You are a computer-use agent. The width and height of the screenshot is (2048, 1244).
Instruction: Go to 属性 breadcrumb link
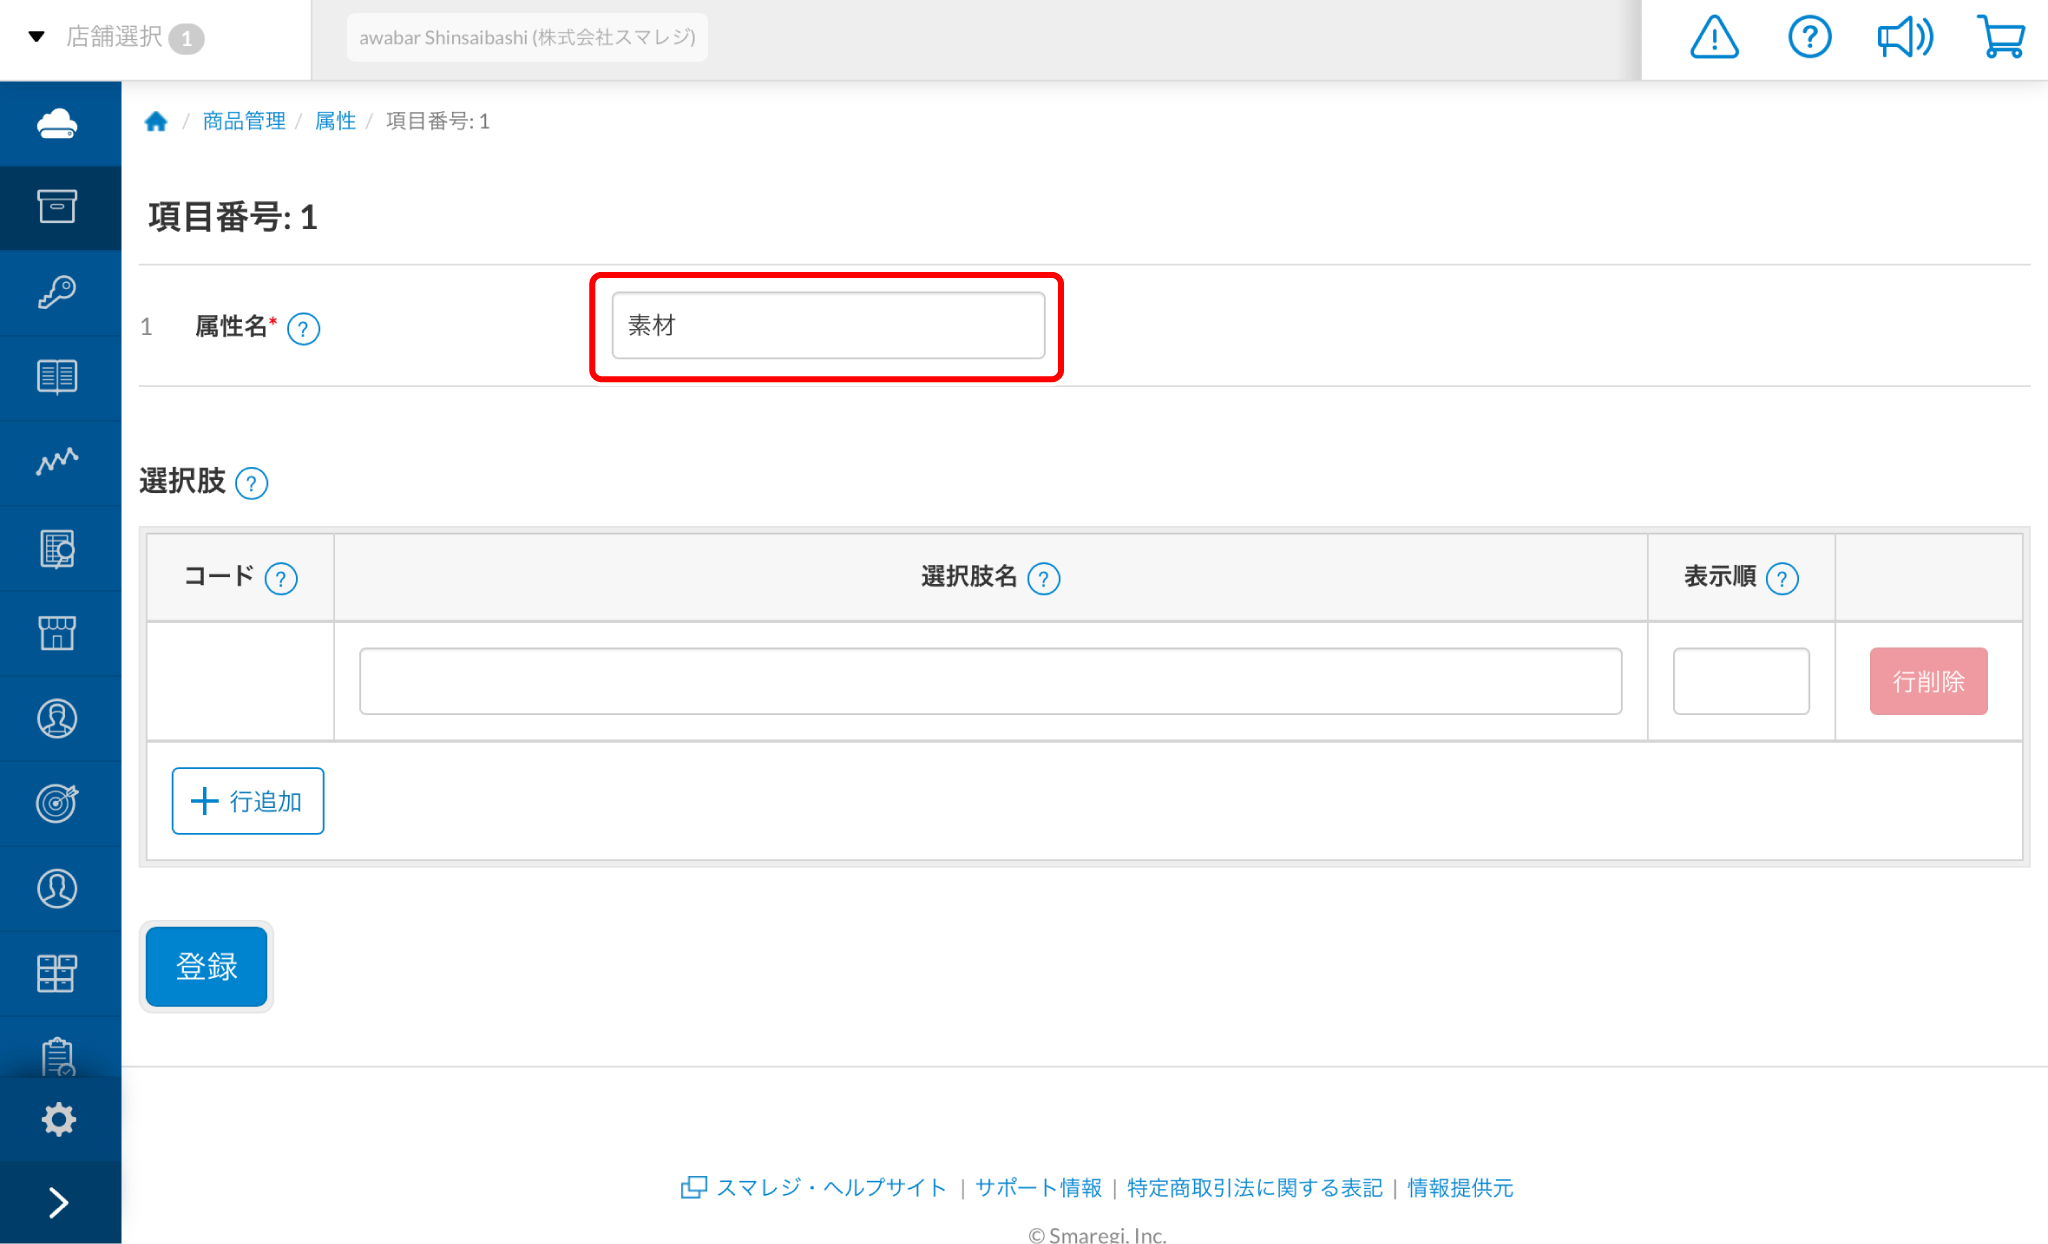335,121
